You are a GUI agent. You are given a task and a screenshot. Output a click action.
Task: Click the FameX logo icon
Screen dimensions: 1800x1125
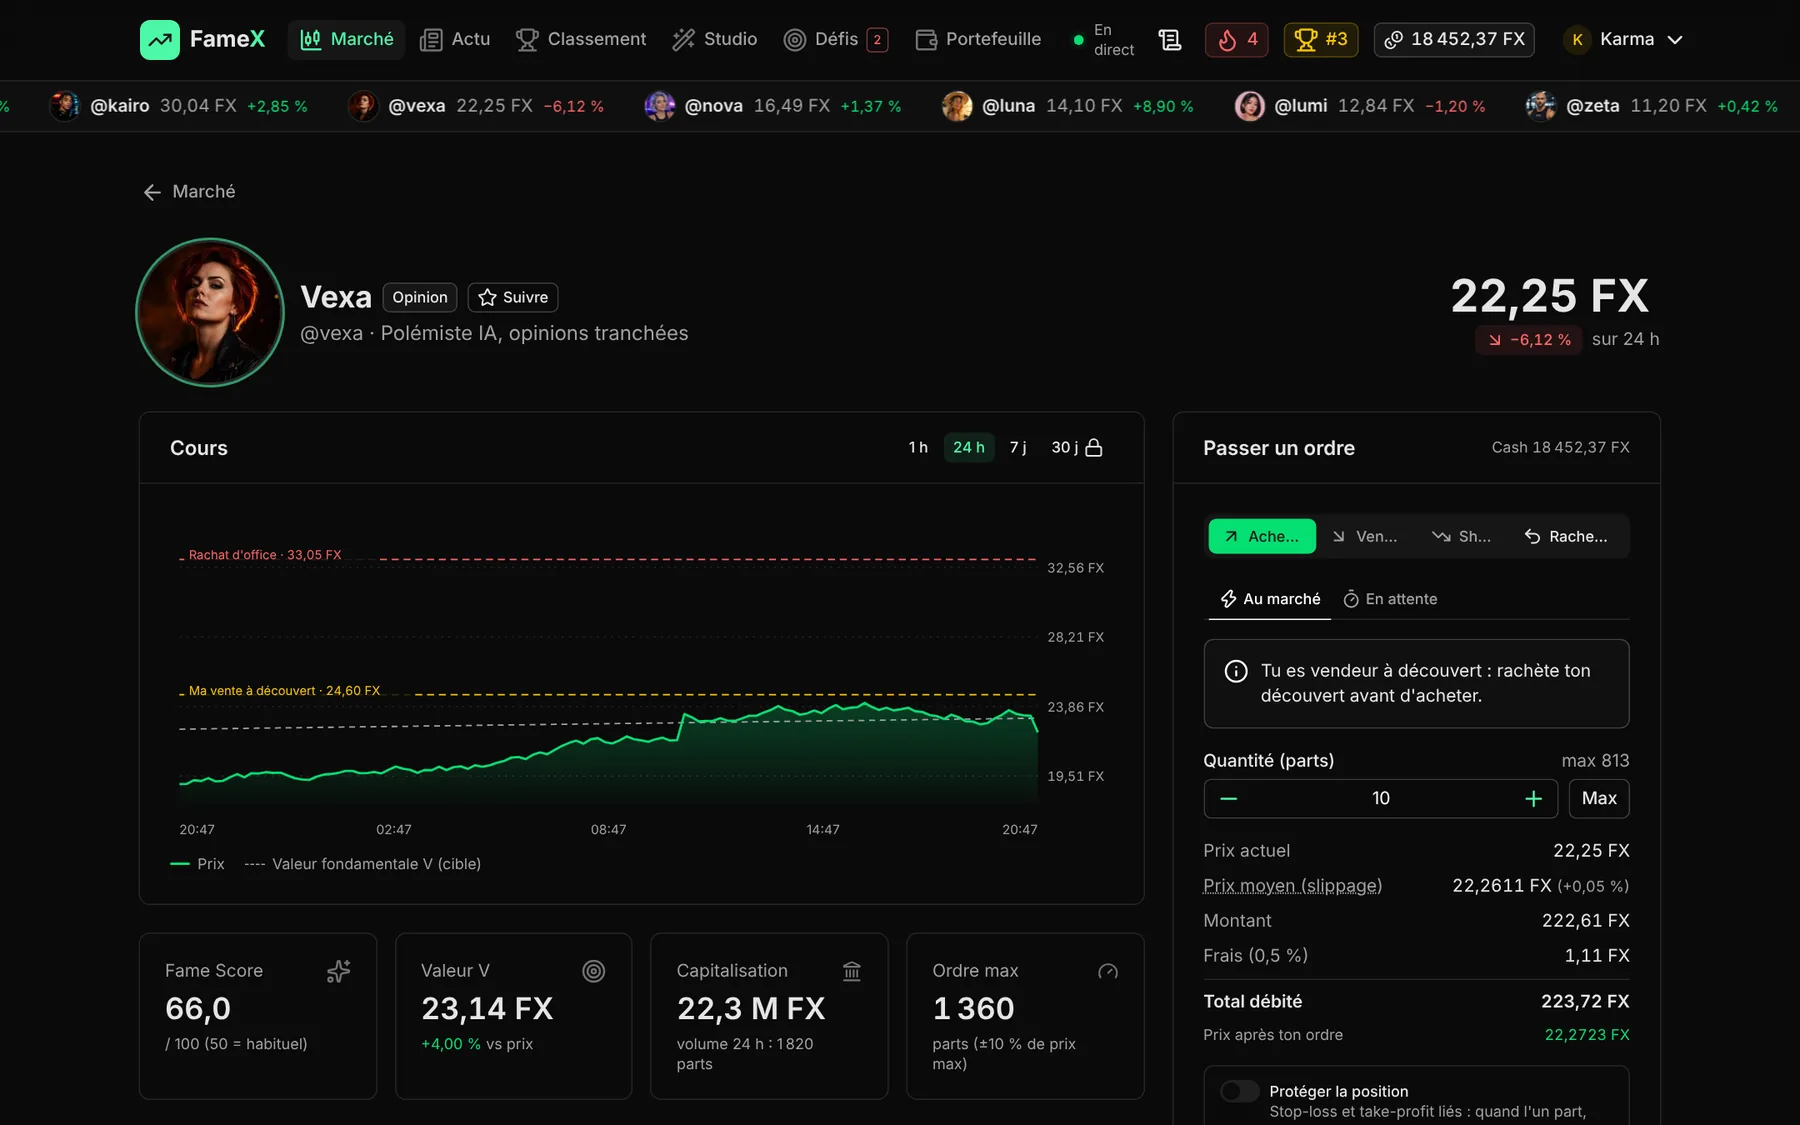[x=160, y=40]
